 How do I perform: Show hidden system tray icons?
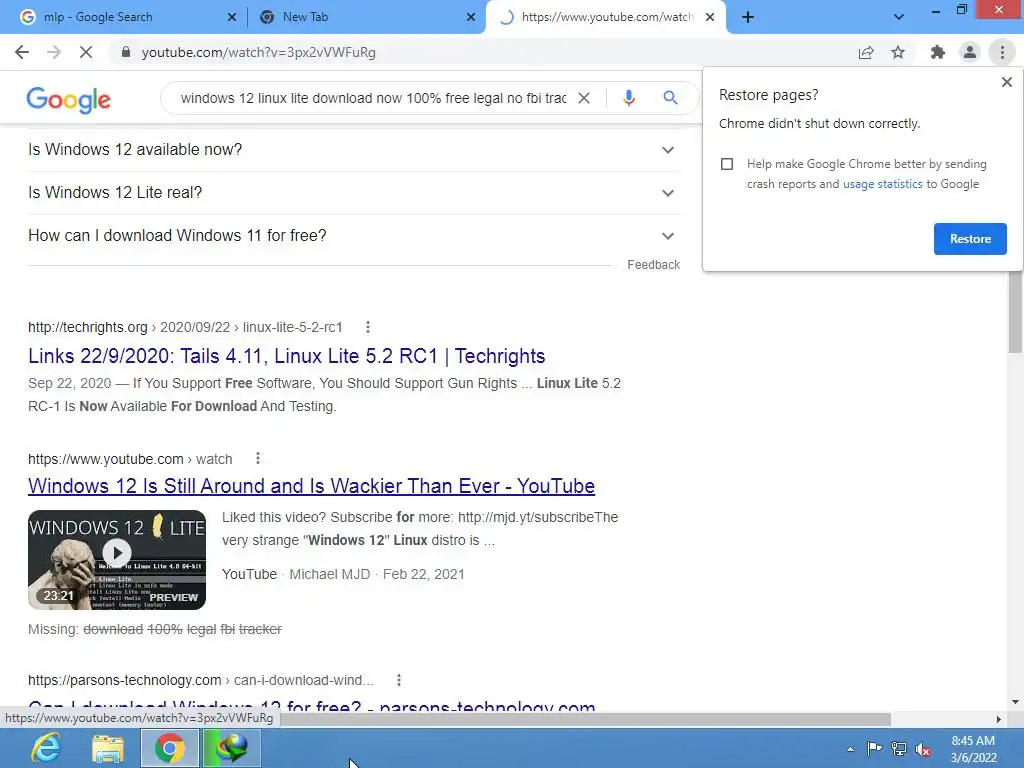[x=850, y=749]
